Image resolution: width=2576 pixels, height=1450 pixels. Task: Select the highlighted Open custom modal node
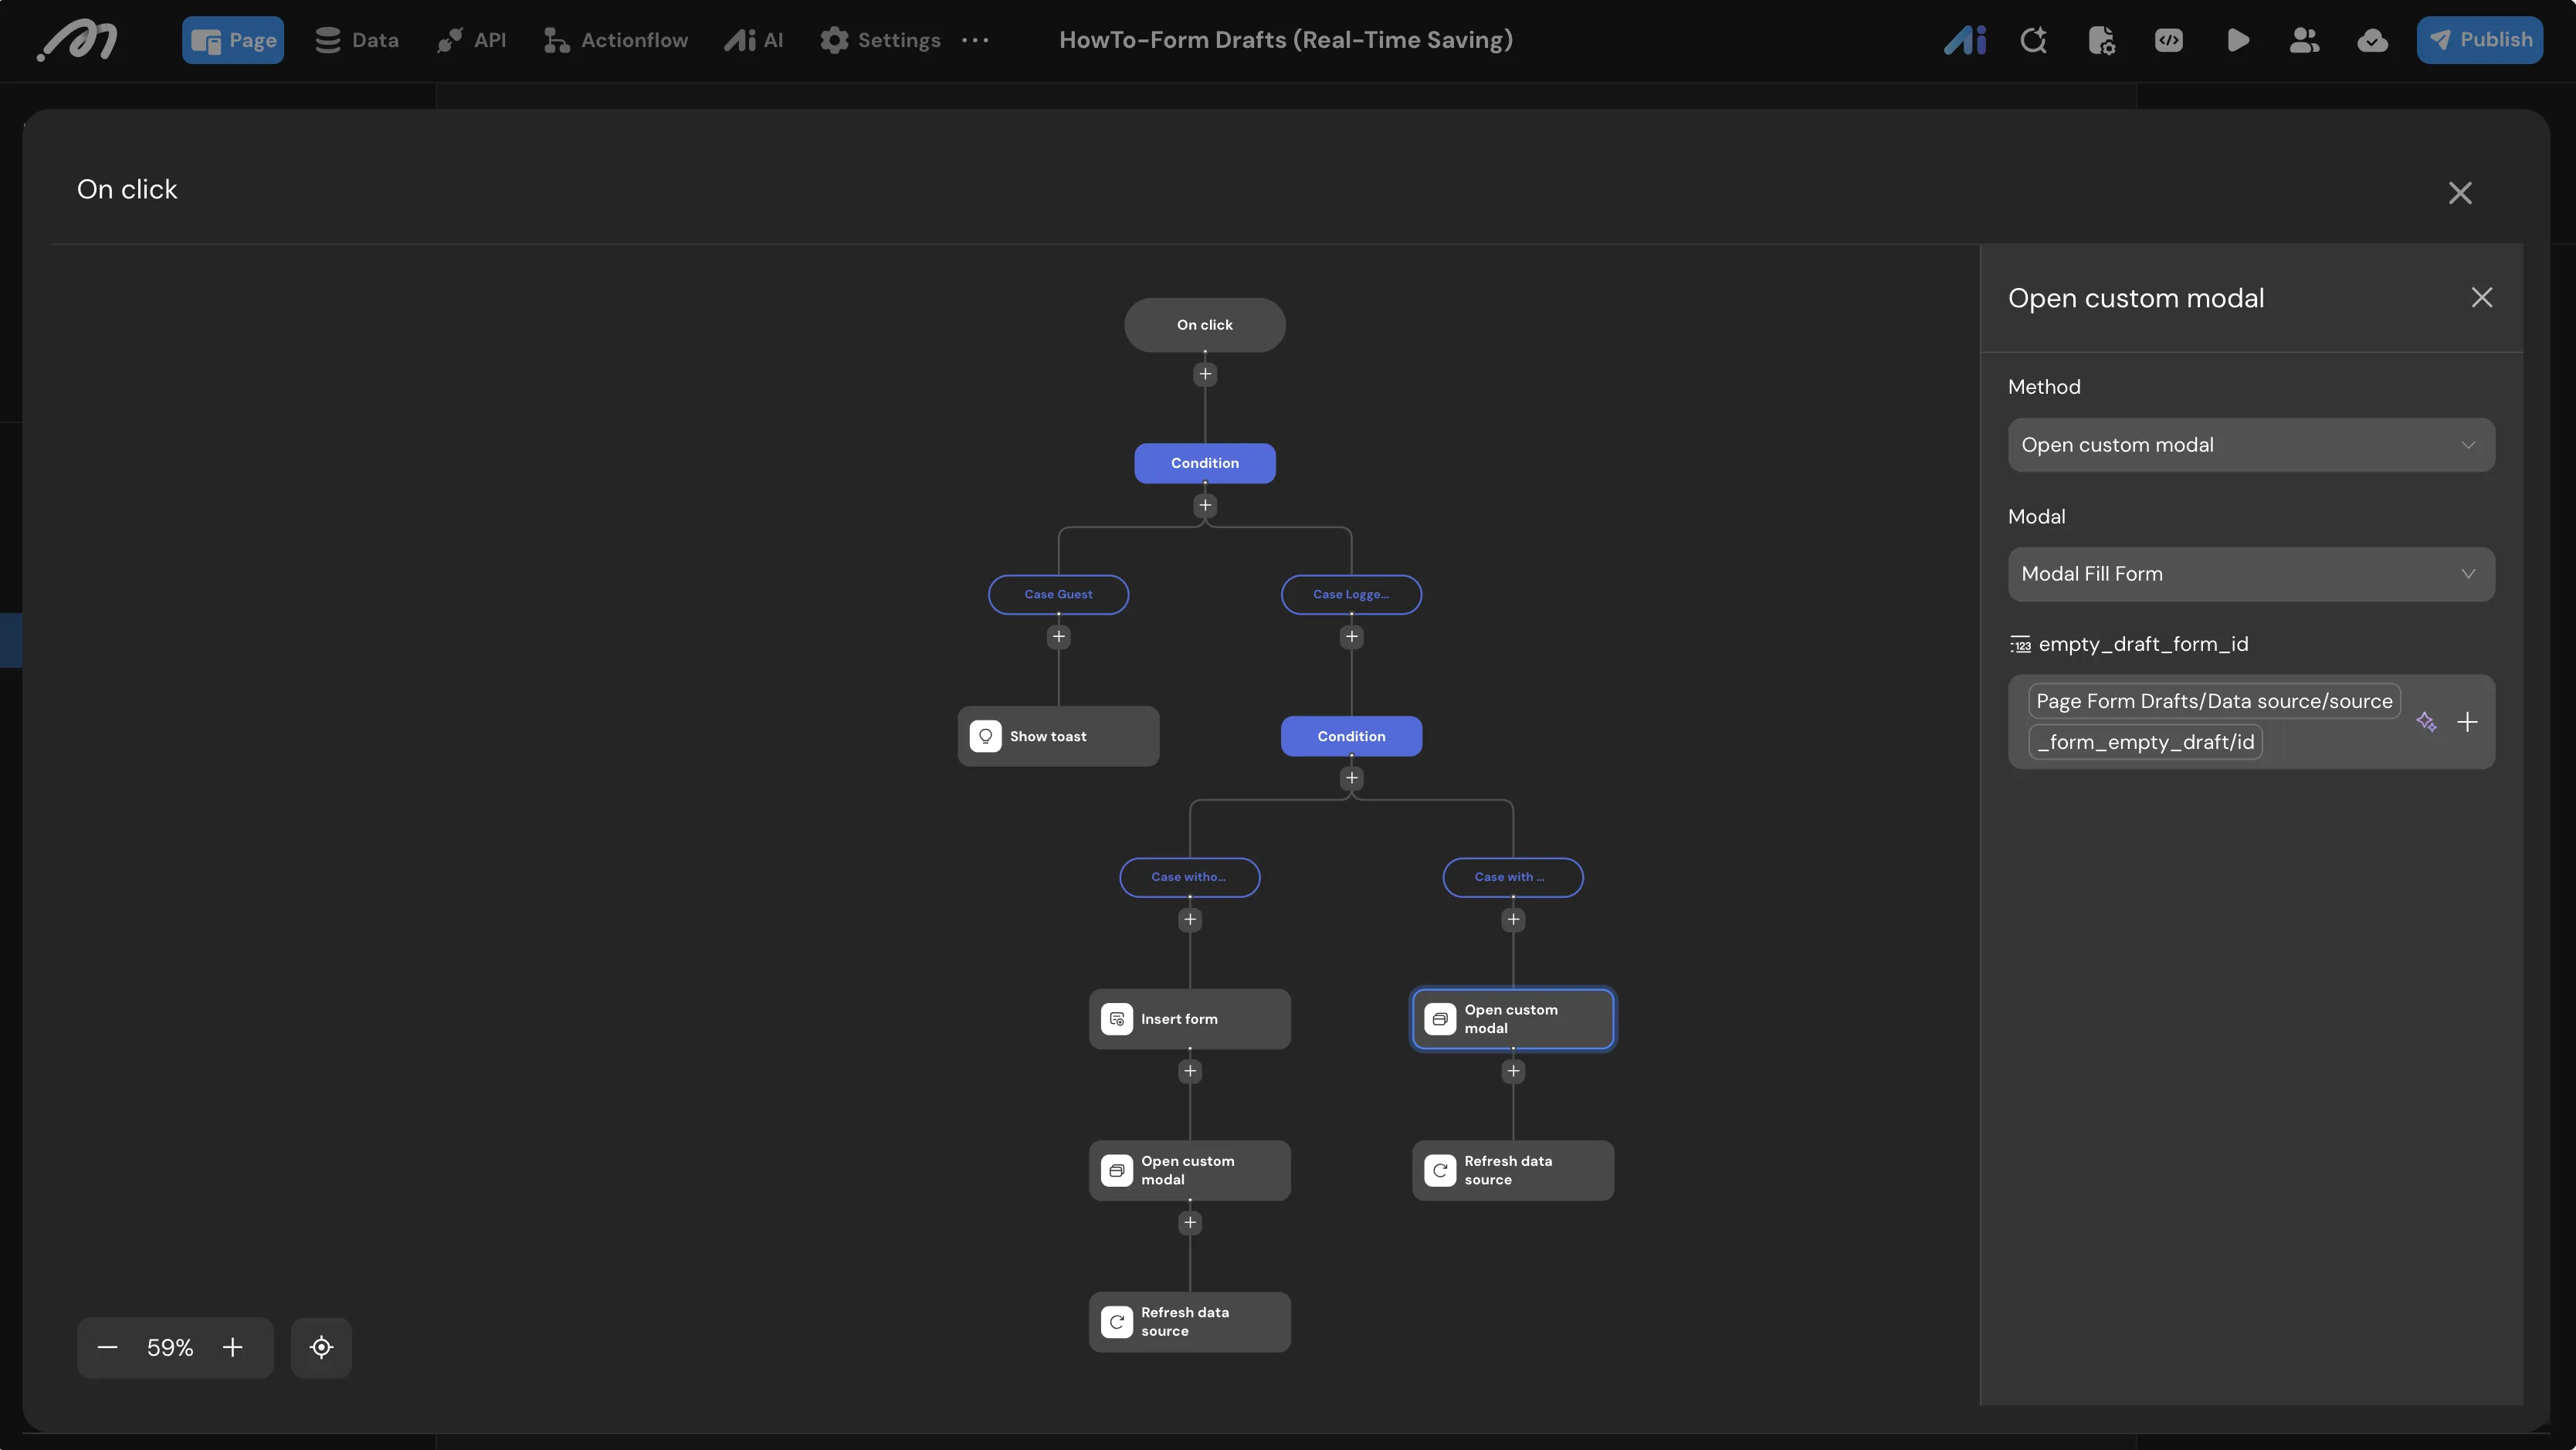(1512, 1019)
